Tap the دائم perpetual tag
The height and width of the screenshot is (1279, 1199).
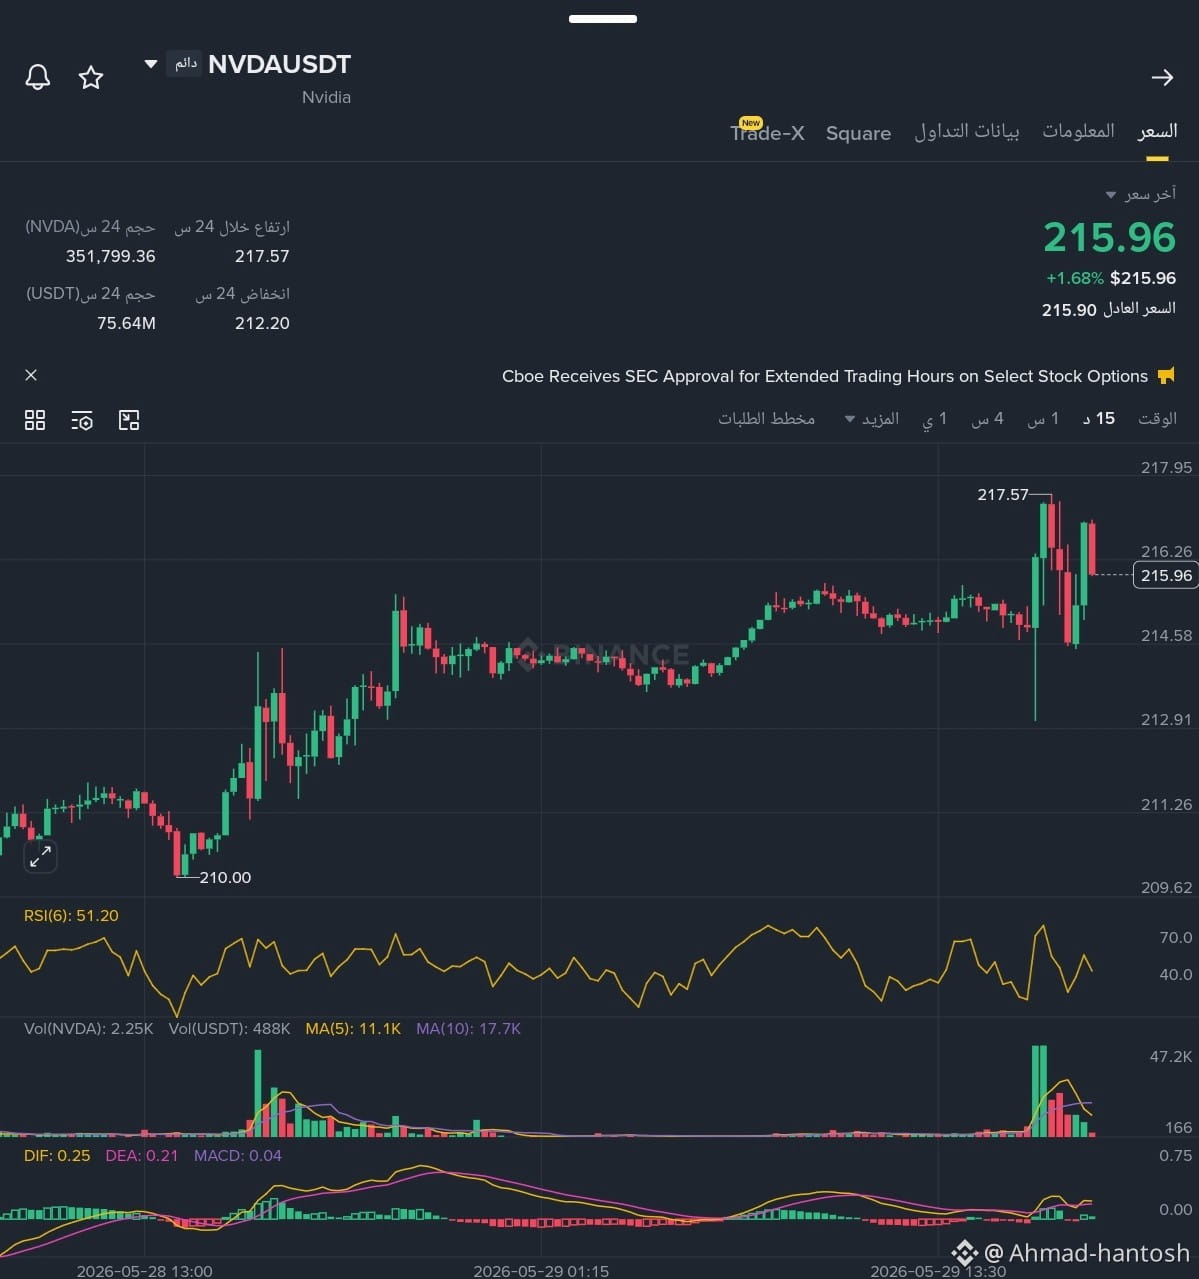pyautogui.click(x=184, y=63)
